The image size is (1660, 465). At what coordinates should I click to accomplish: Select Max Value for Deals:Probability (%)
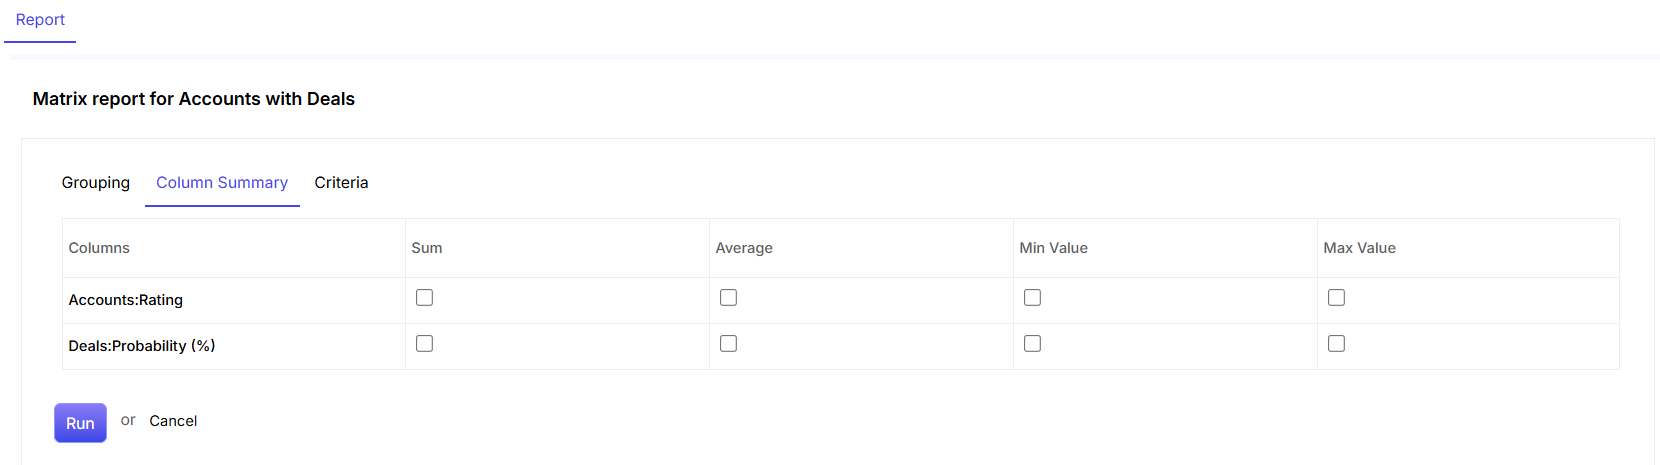click(x=1336, y=344)
